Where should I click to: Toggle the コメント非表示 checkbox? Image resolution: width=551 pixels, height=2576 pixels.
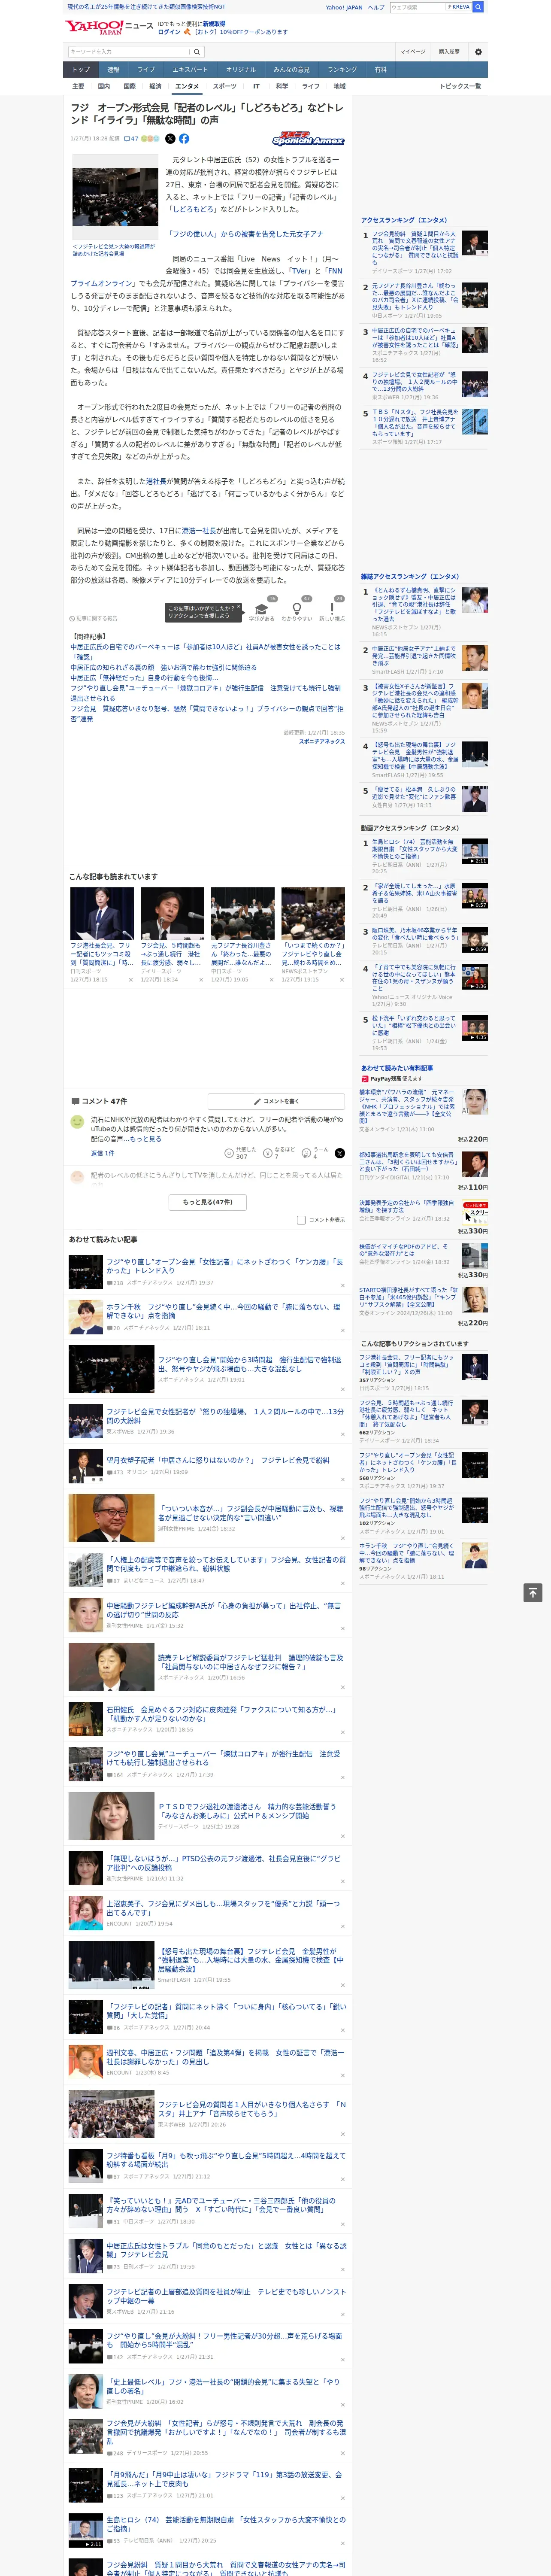pos(301,1220)
